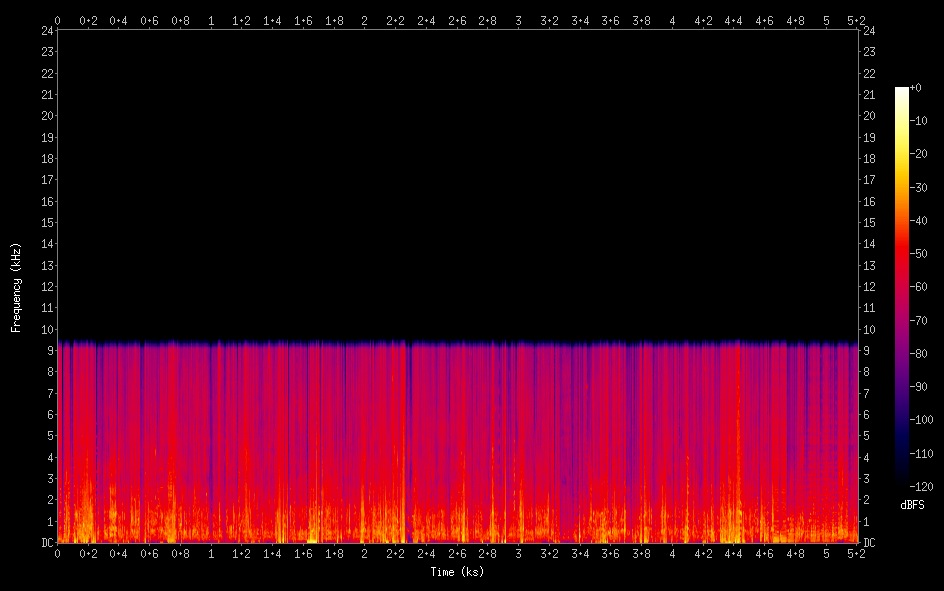Click the 5 mark on the bottom time axis

(x=826, y=553)
